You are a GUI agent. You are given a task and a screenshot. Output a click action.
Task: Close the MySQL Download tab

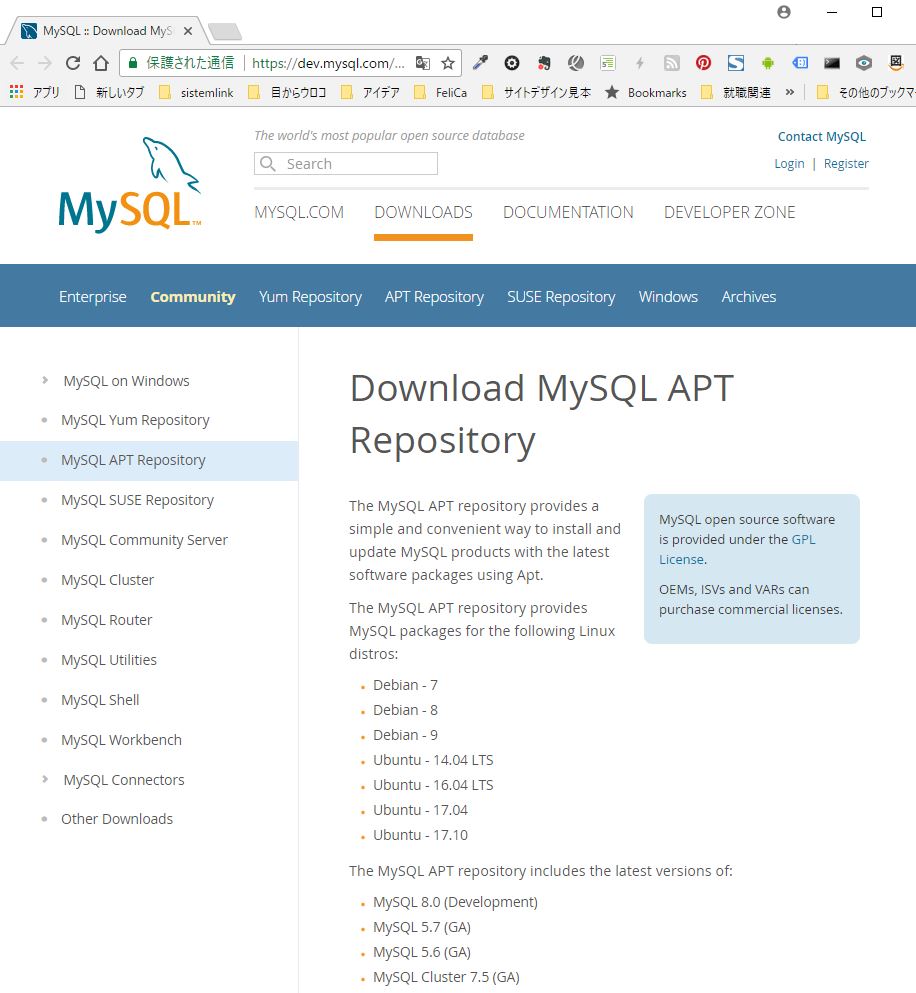(x=188, y=31)
